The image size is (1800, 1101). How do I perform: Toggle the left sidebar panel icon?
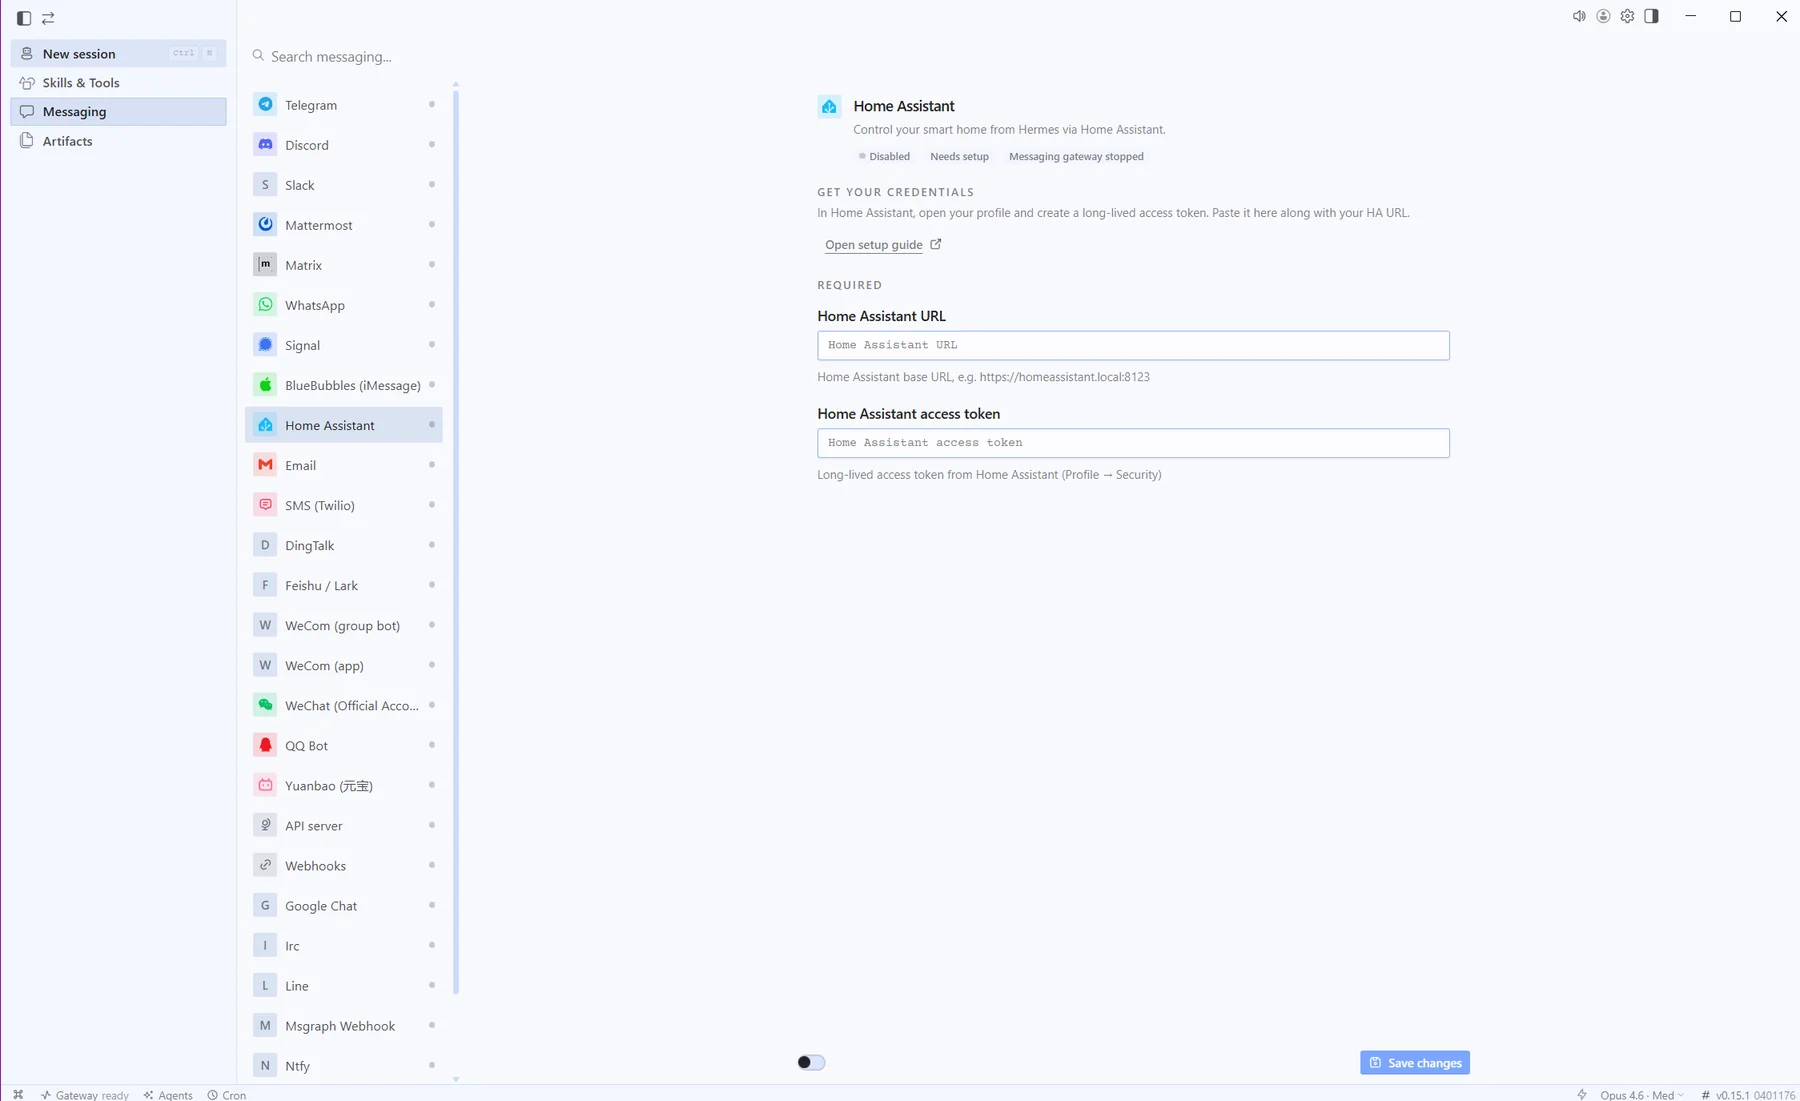24,18
